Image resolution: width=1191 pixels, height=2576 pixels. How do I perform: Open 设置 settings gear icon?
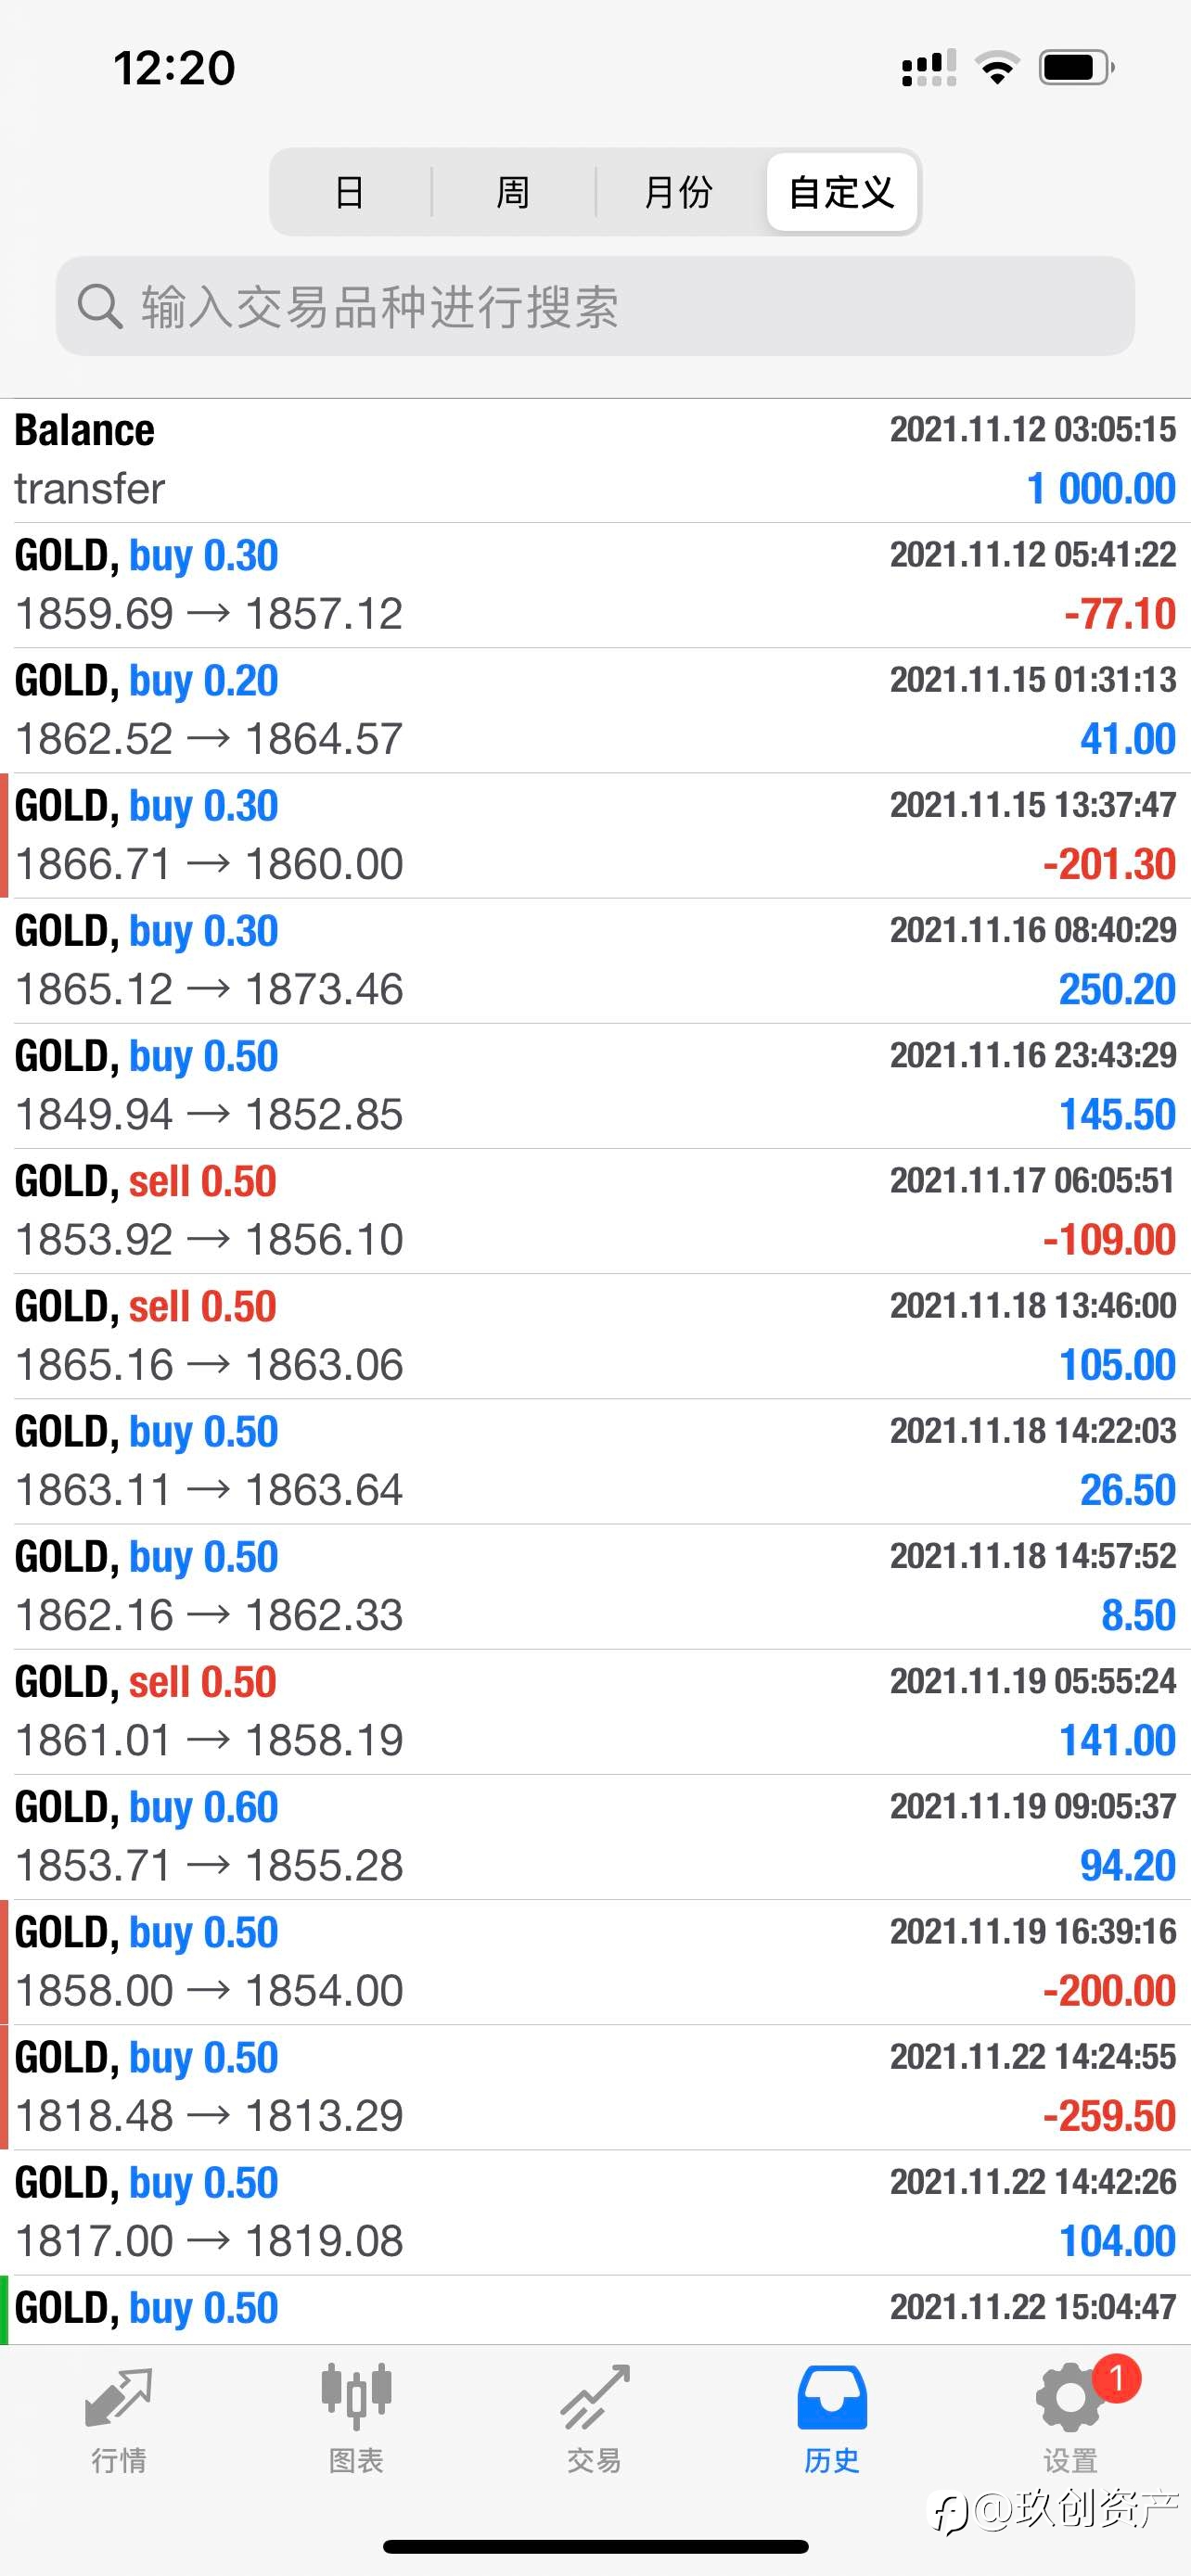[1069, 2399]
